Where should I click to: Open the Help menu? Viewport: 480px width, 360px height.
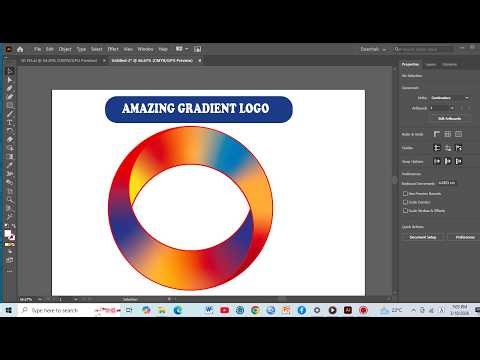[163, 49]
